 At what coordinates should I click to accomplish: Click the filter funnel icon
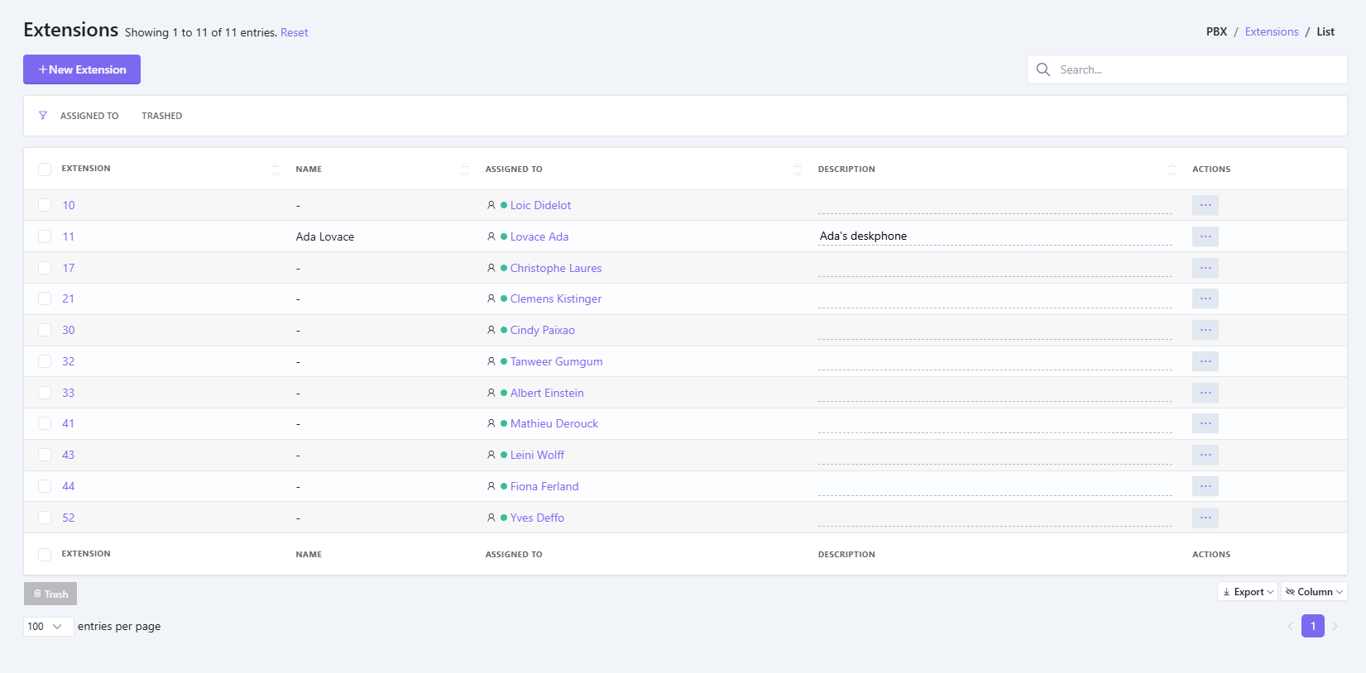point(43,116)
